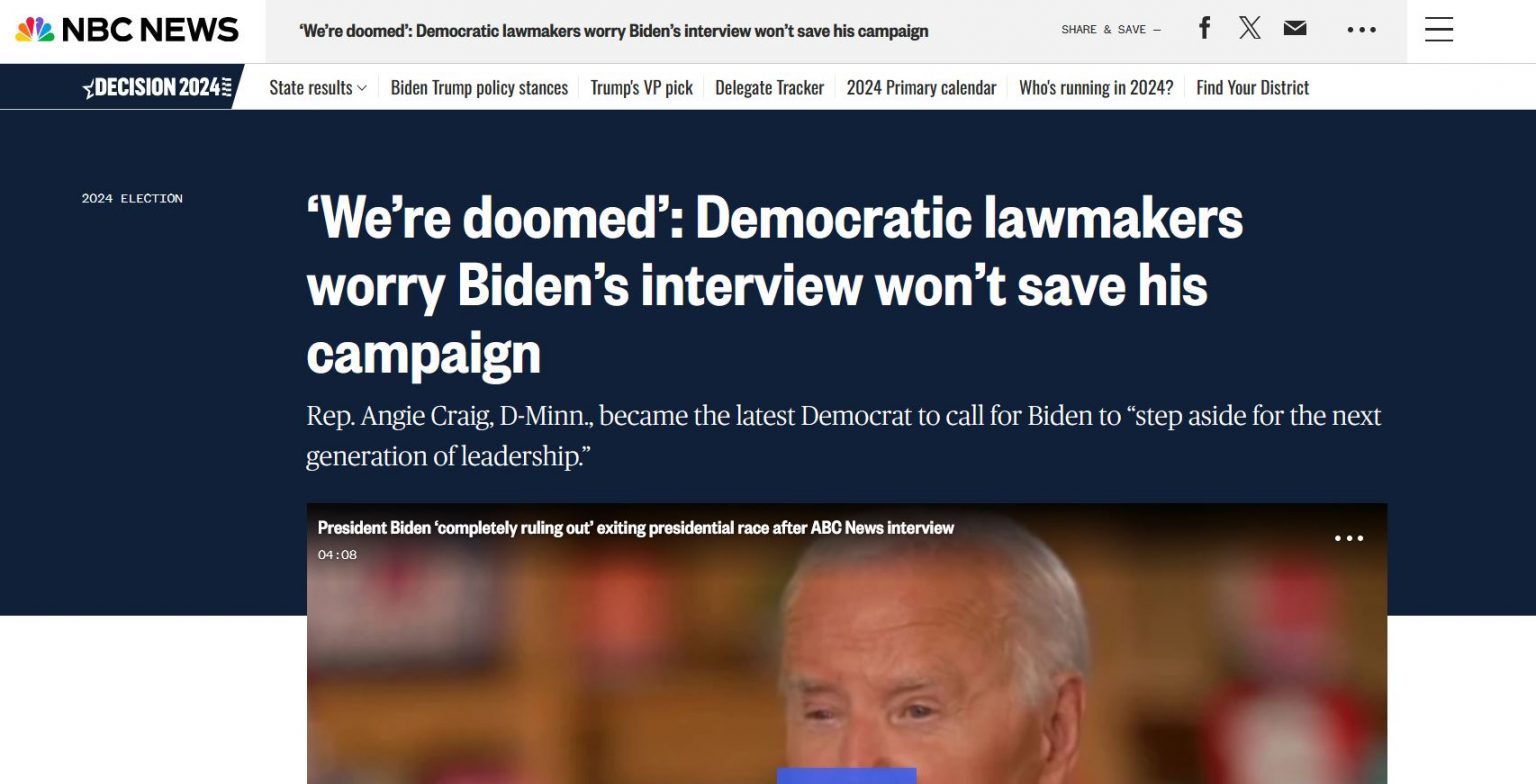Click the video title about exiting race
1536x784 pixels.
coord(636,528)
